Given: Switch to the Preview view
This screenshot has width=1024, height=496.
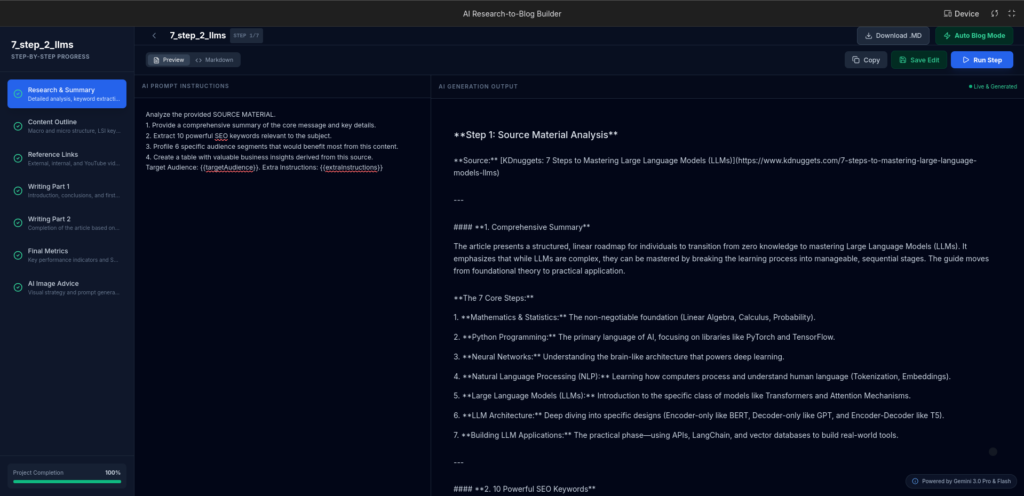Looking at the screenshot, I should (x=168, y=60).
